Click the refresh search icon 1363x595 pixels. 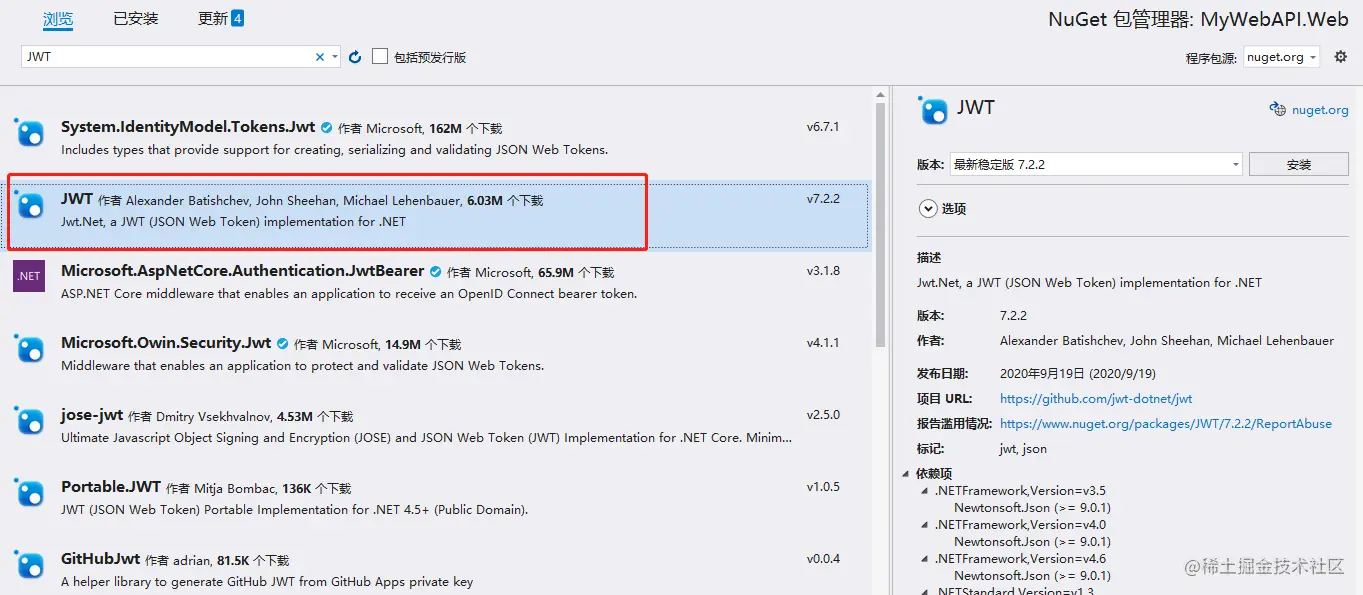coord(355,57)
